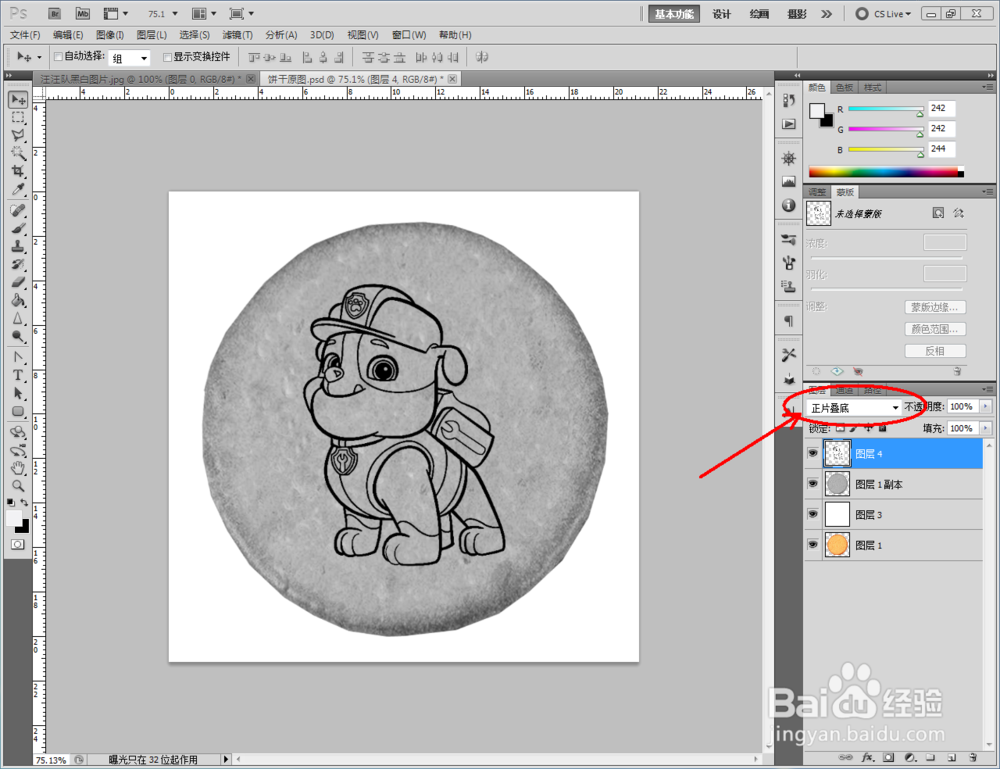Open the 图层(L) menu
Image resolution: width=1000 pixels, height=769 pixels.
tap(152, 35)
